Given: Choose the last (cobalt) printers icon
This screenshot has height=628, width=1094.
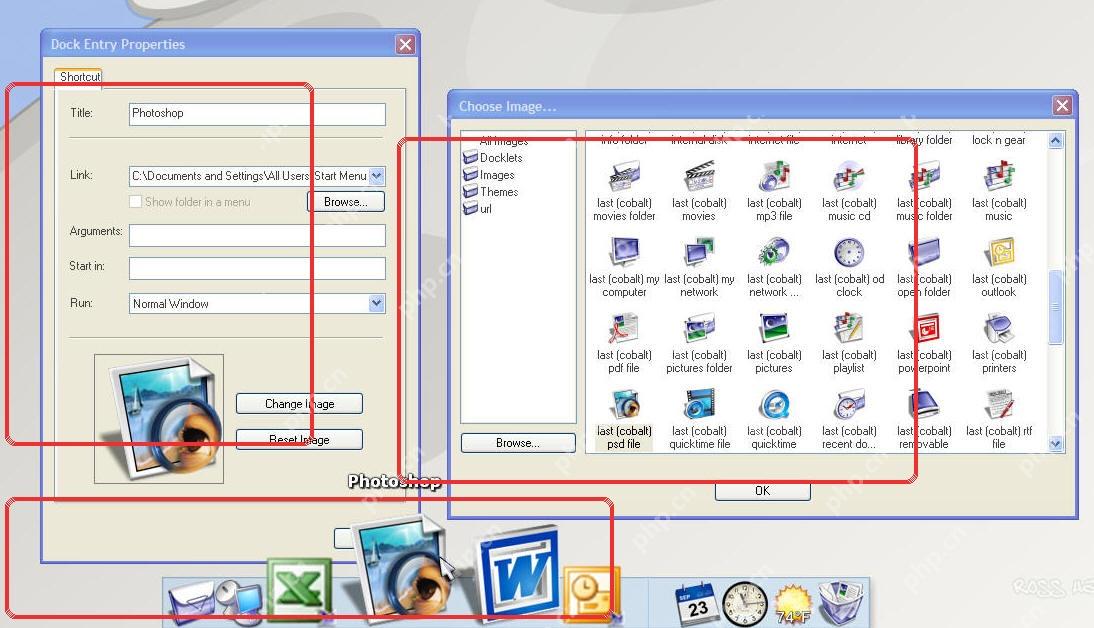Looking at the screenshot, I should 999,329.
